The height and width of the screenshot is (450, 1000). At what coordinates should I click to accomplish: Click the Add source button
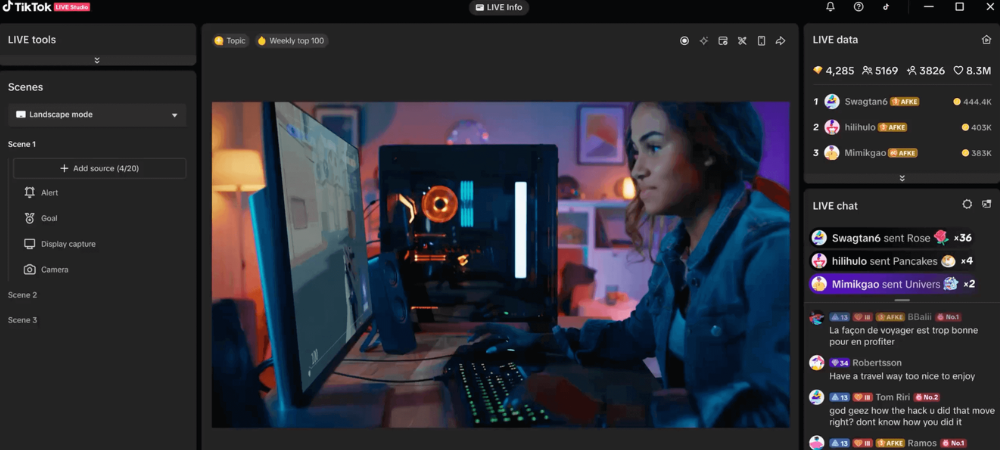pos(98,168)
